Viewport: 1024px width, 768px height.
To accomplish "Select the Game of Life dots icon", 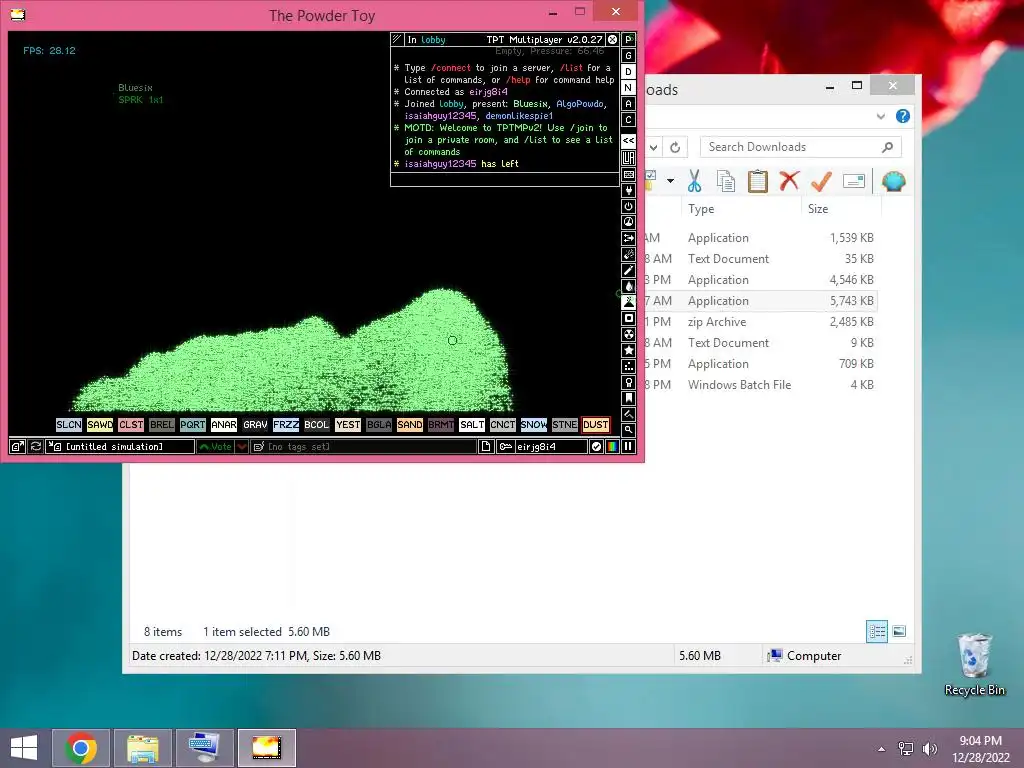I will pos(628,366).
